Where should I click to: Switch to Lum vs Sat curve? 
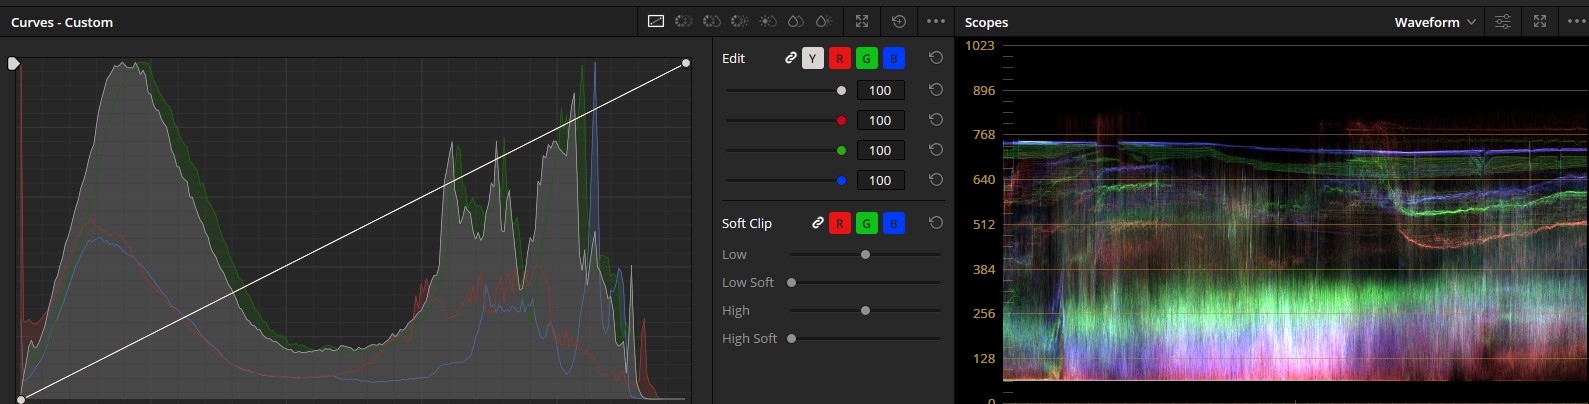coord(768,21)
